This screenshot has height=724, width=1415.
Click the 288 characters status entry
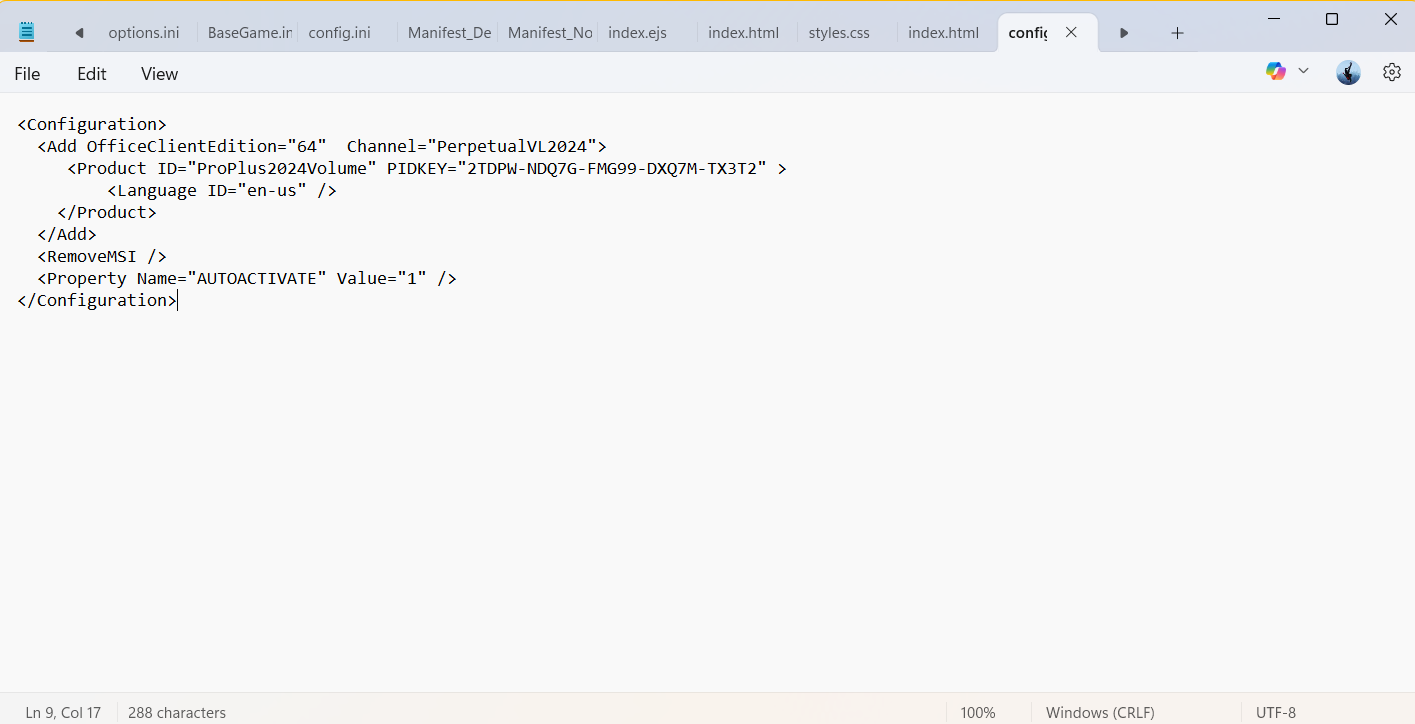(x=177, y=713)
